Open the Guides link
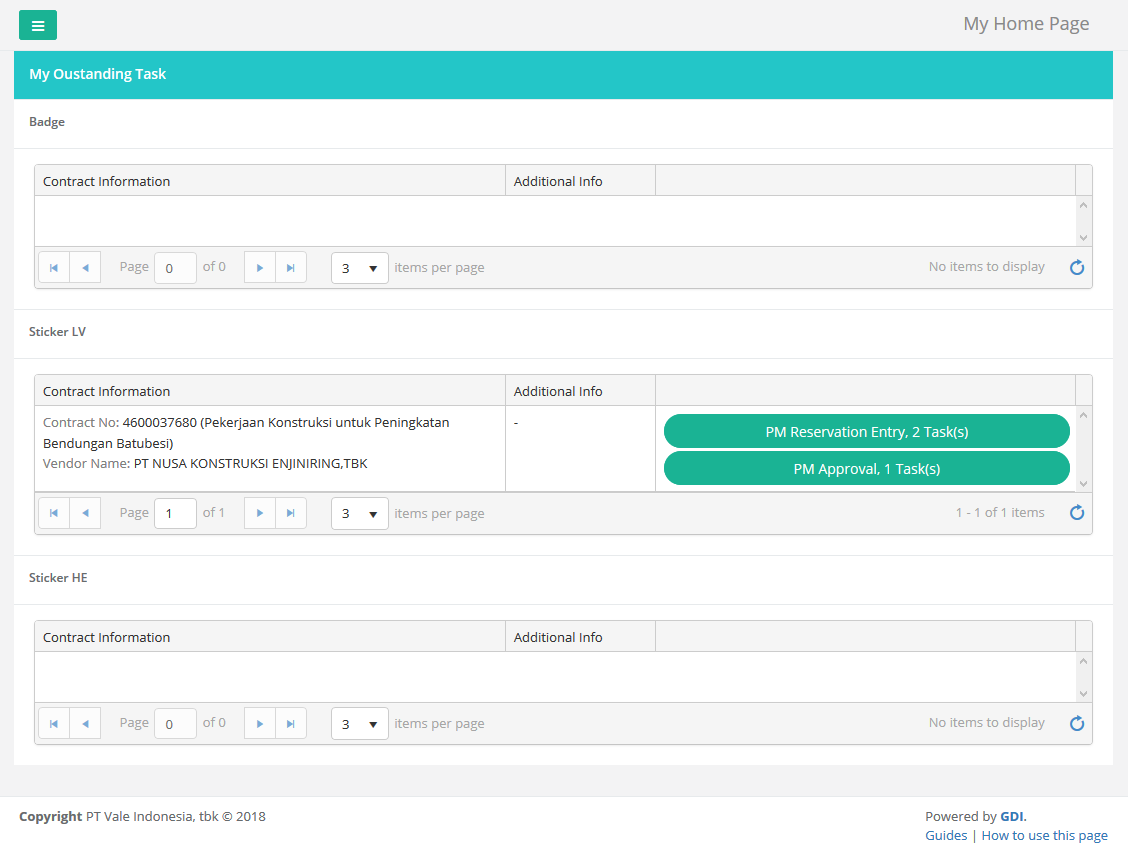This screenshot has height=863, width=1128. pos(946,836)
